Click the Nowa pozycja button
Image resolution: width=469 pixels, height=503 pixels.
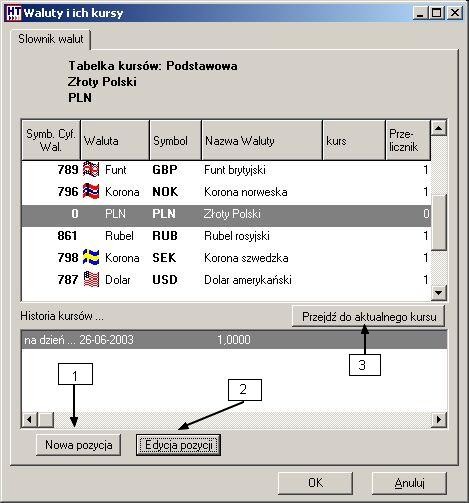78,445
